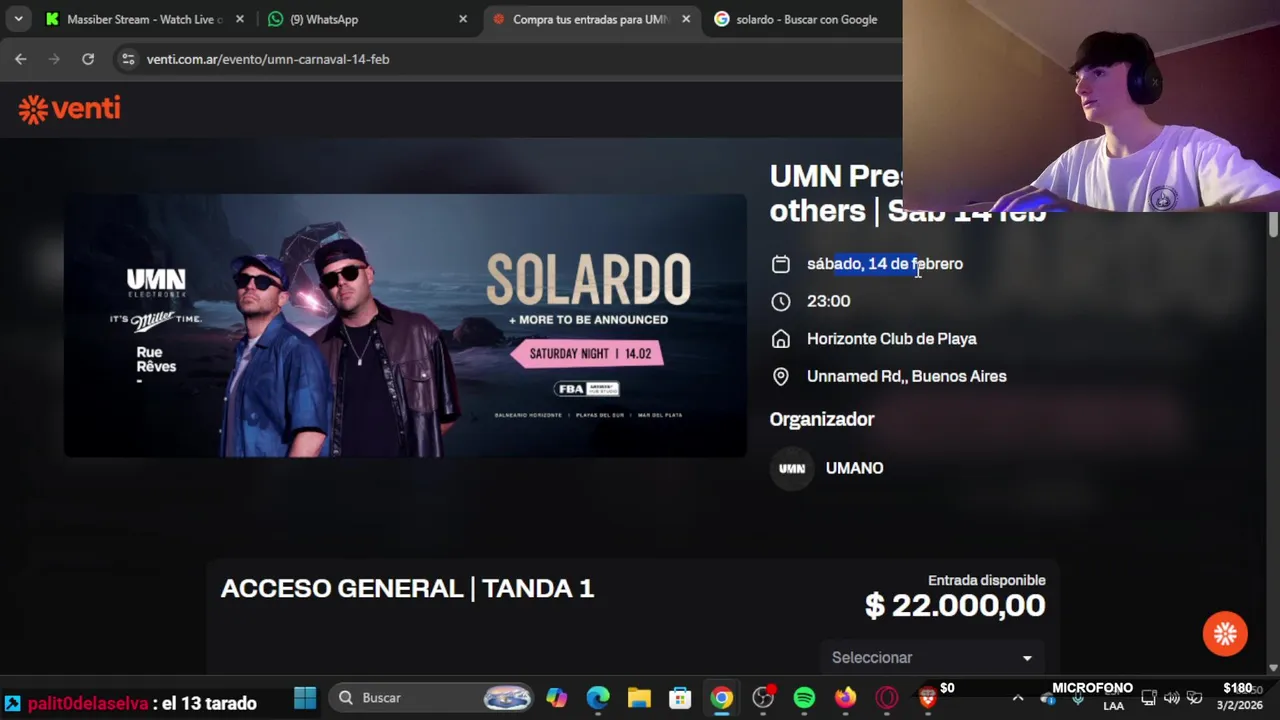Go back with the browser back arrow
Viewport: 1280px width, 720px height.
pos(21,59)
